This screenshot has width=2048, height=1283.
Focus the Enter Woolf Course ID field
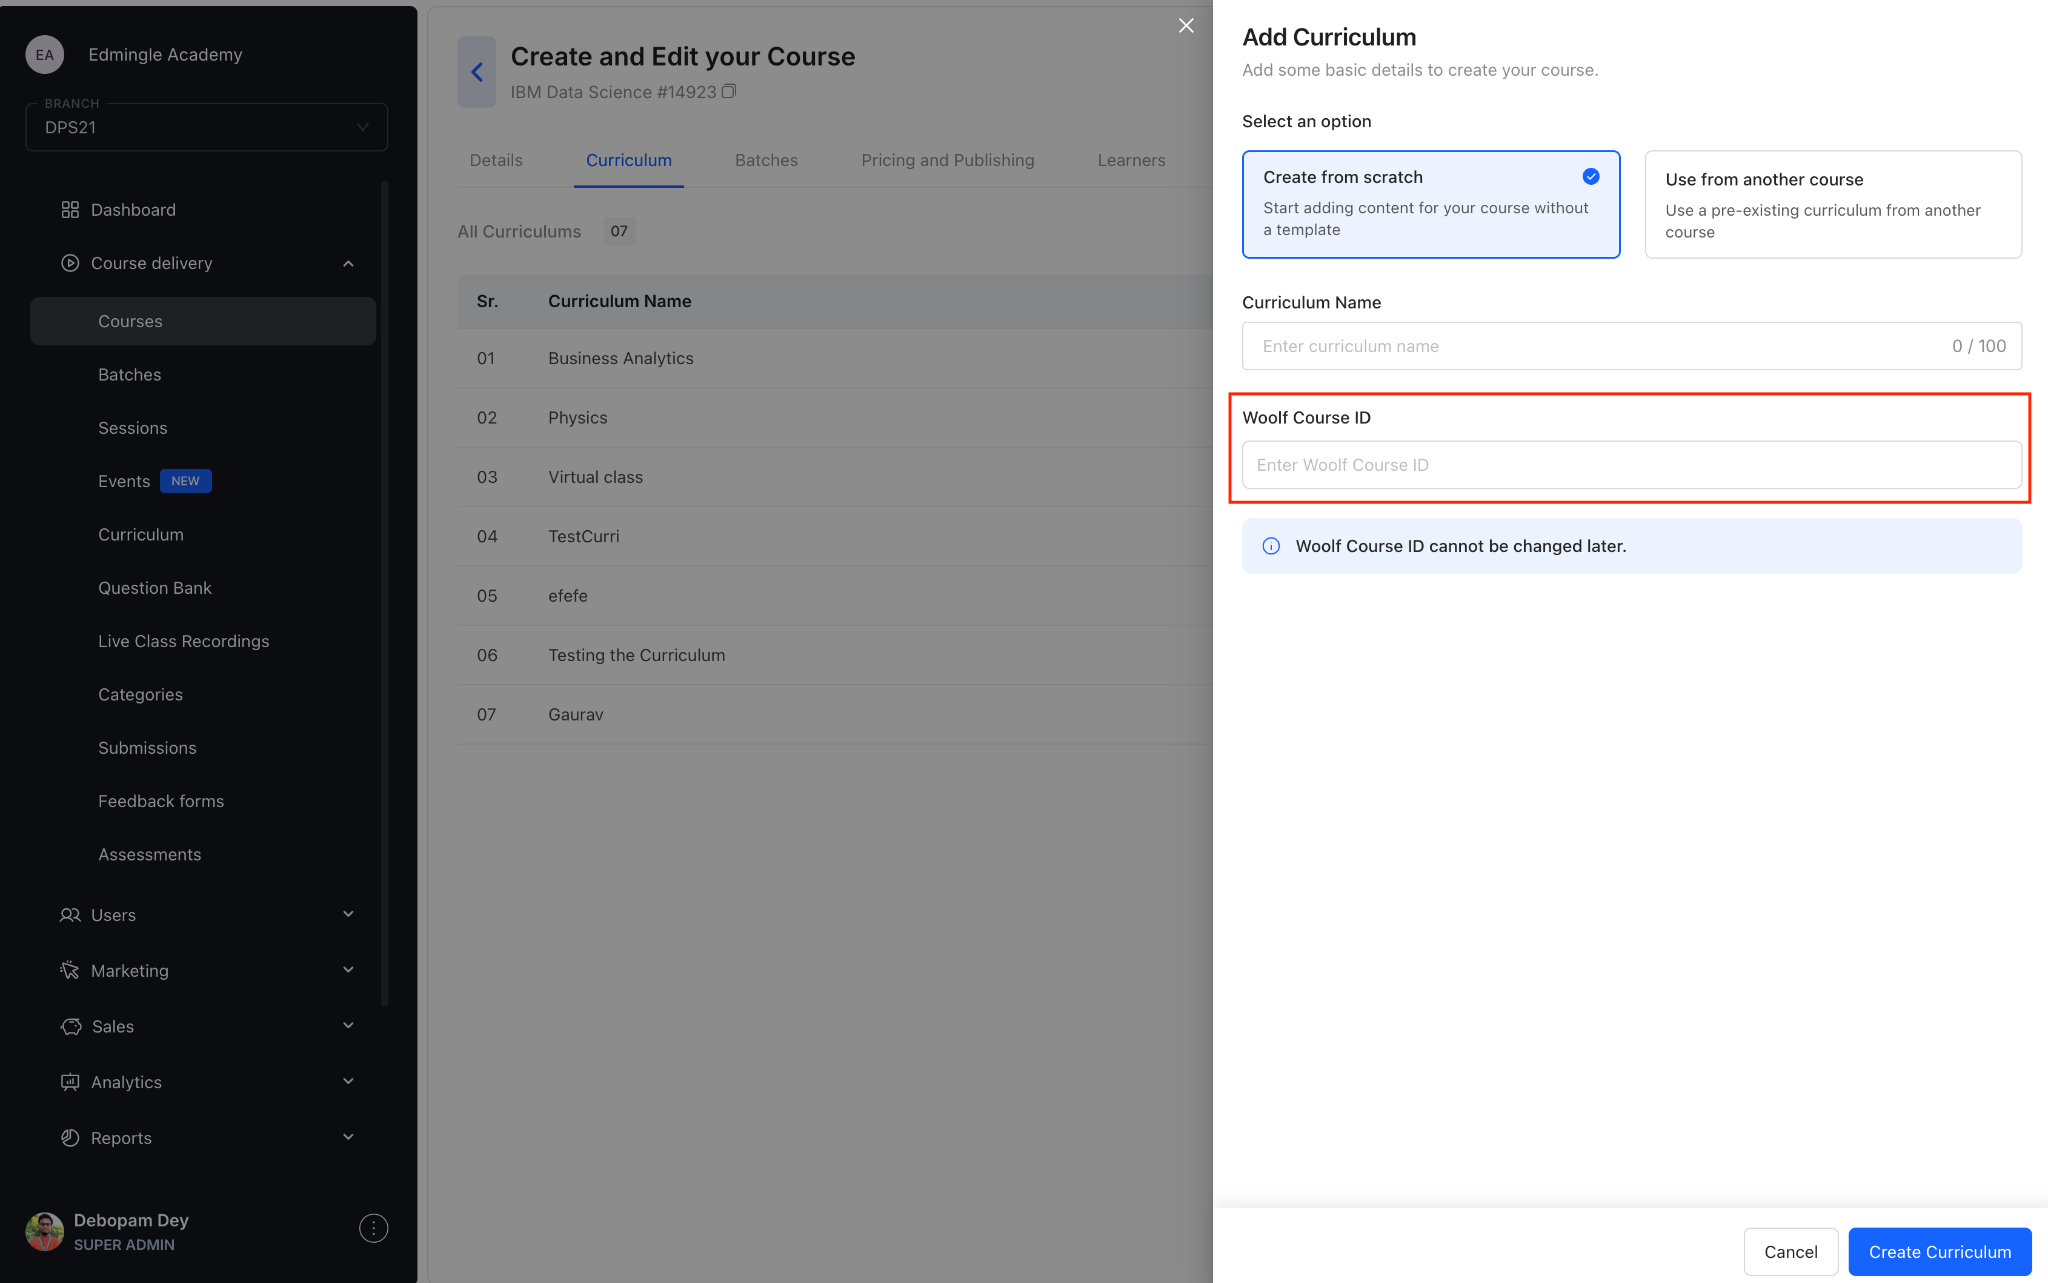(1631, 465)
